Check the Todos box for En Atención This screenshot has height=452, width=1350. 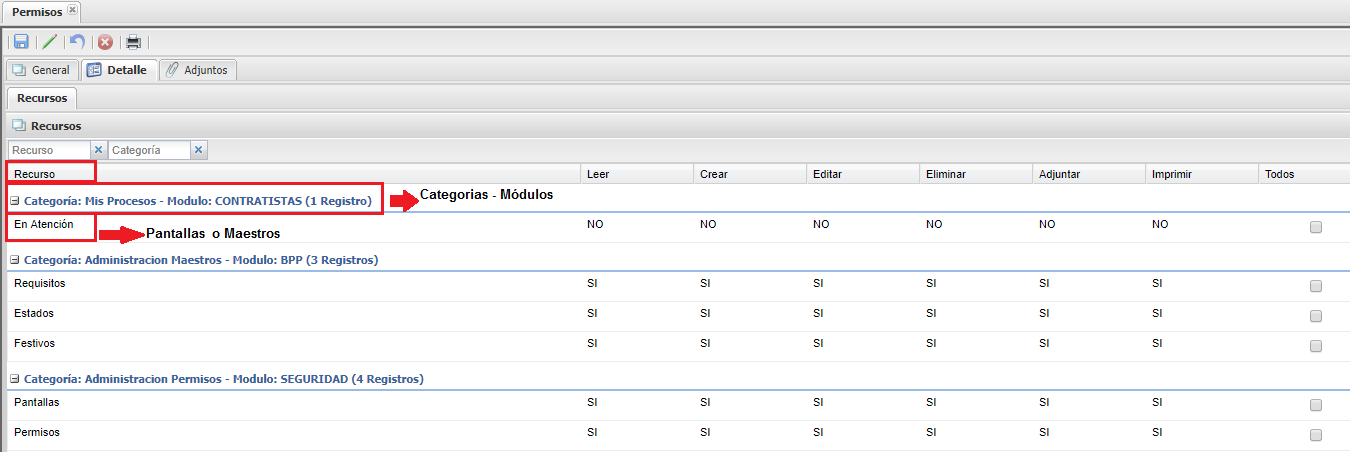(1315, 227)
